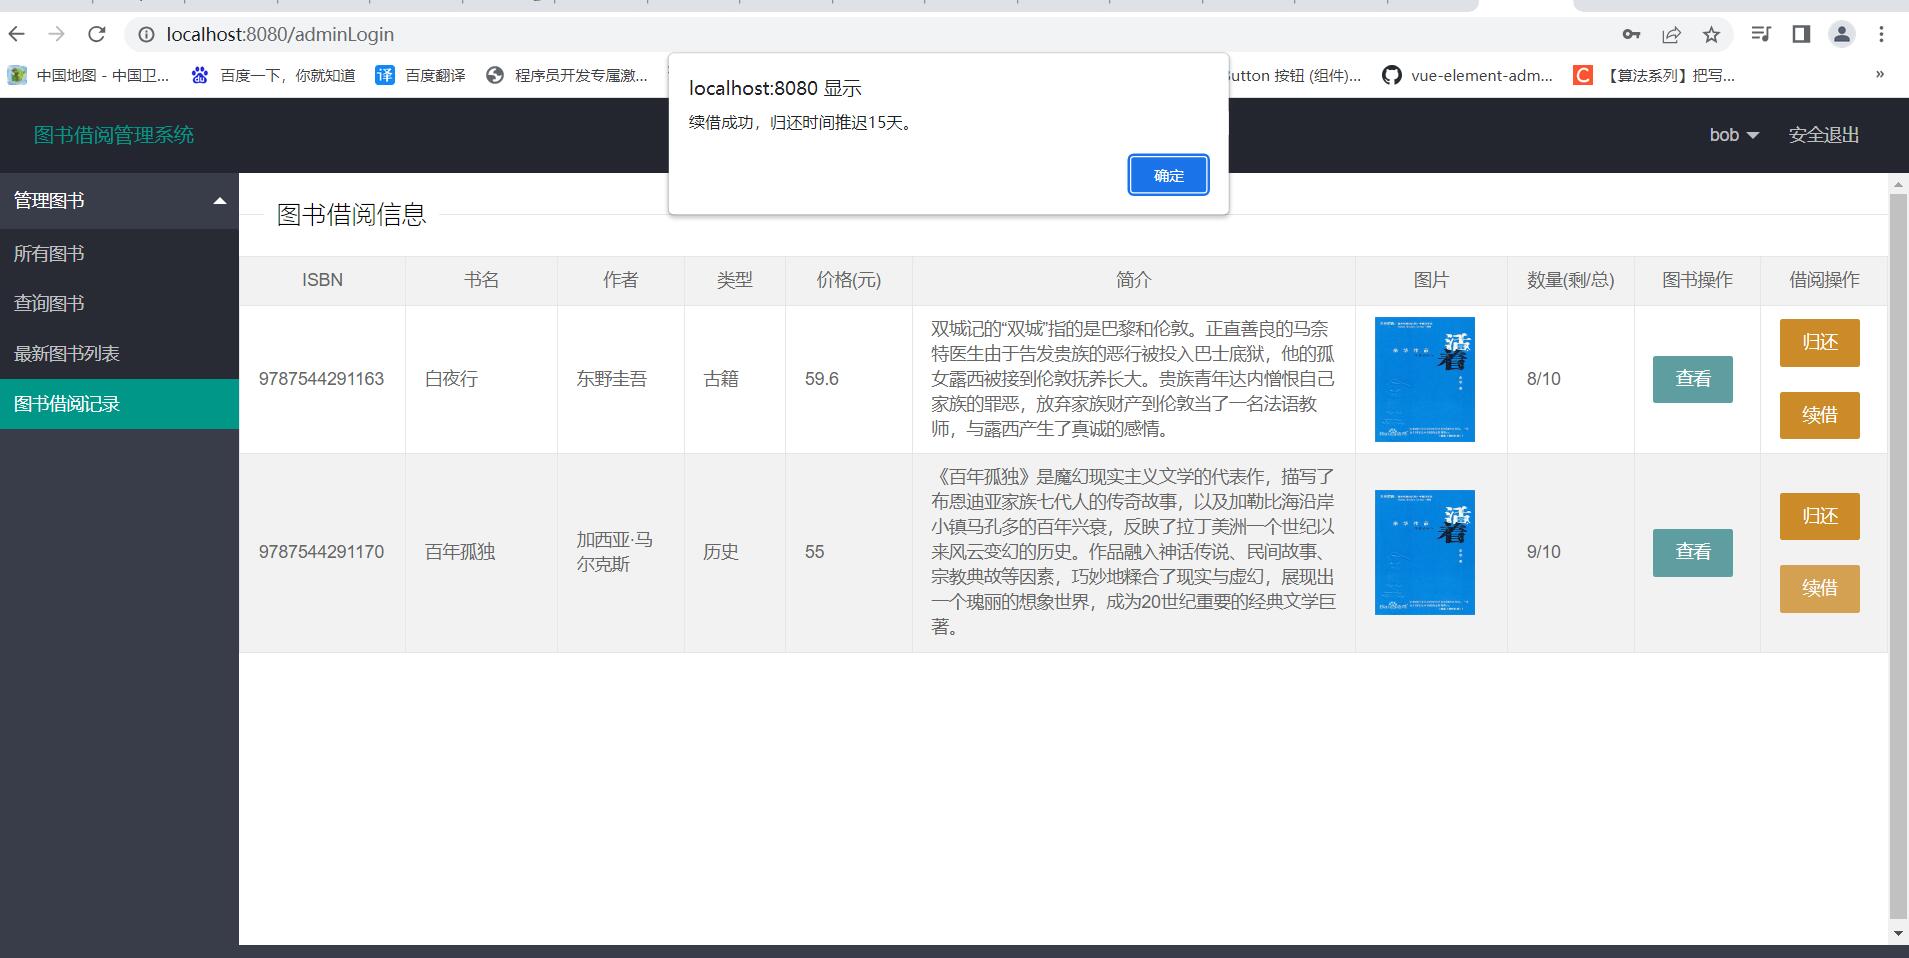Click ISBN 9787544291163 cell
This screenshot has height=958, width=1909.
(x=321, y=379)
